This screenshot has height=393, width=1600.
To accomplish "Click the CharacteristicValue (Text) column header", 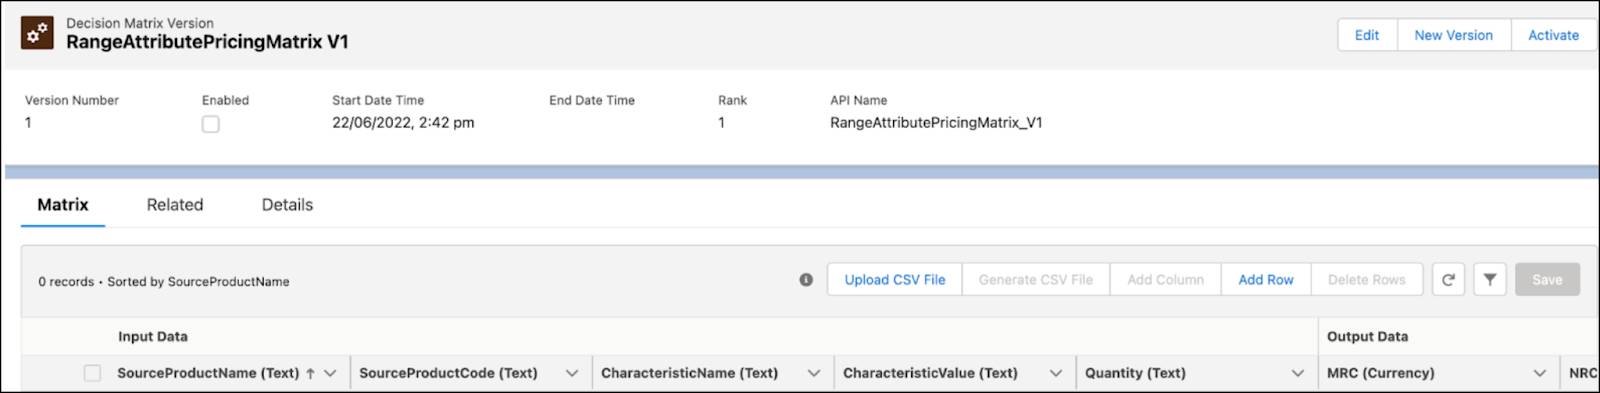I will click(930, 373).
